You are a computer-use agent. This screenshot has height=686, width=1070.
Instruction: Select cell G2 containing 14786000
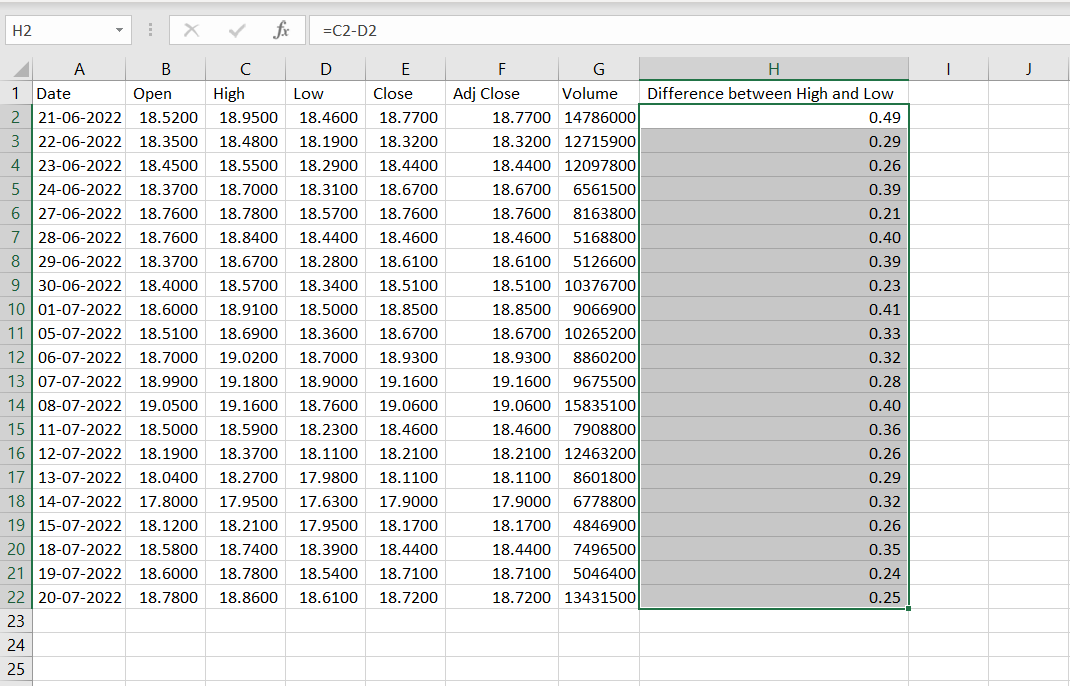[598, 117]
